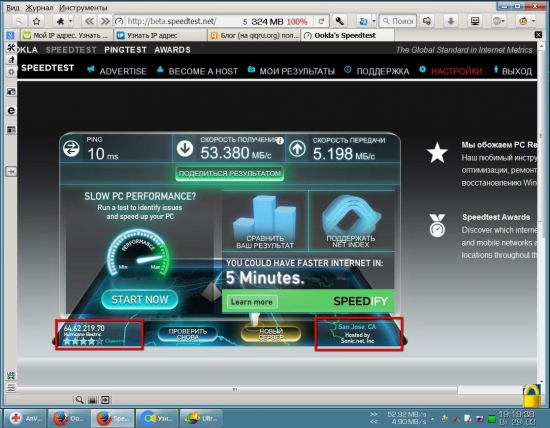This screenshot has width=550, height=428.
Task: Click the search engine selector icon
Action: [x=363, y=21]
